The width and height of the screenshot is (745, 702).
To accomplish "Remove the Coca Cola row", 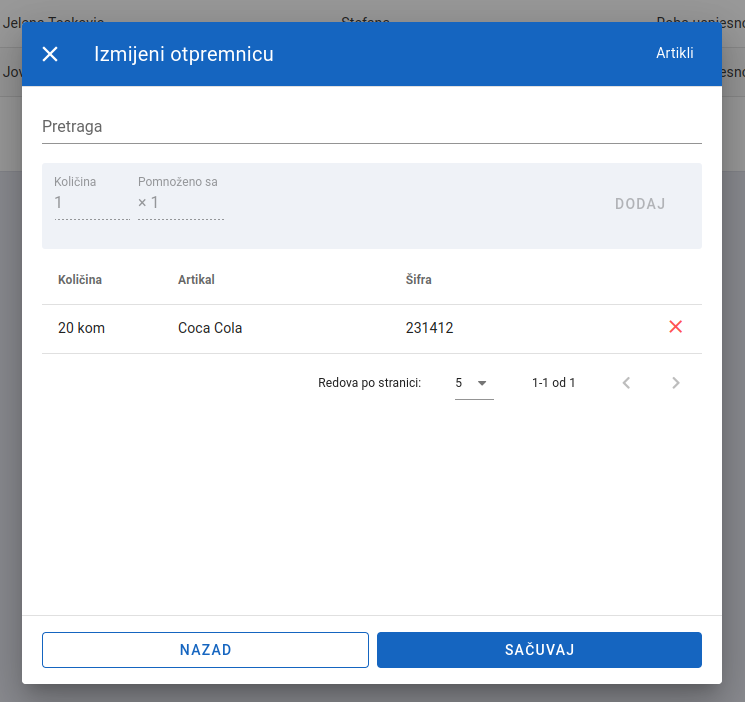I will click(675, 327).
